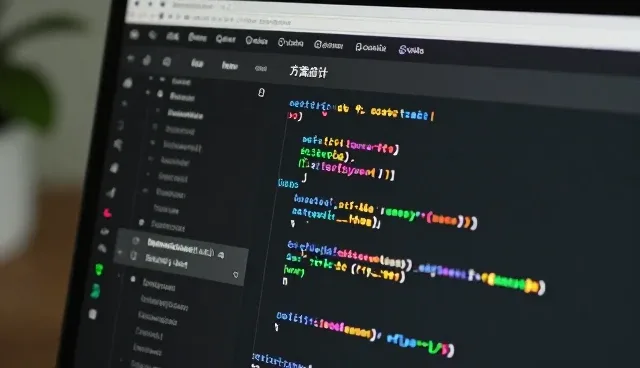640x368 pixels.
Task: Click the small white lock-shaped icon above the code
Action: (262, 93)
